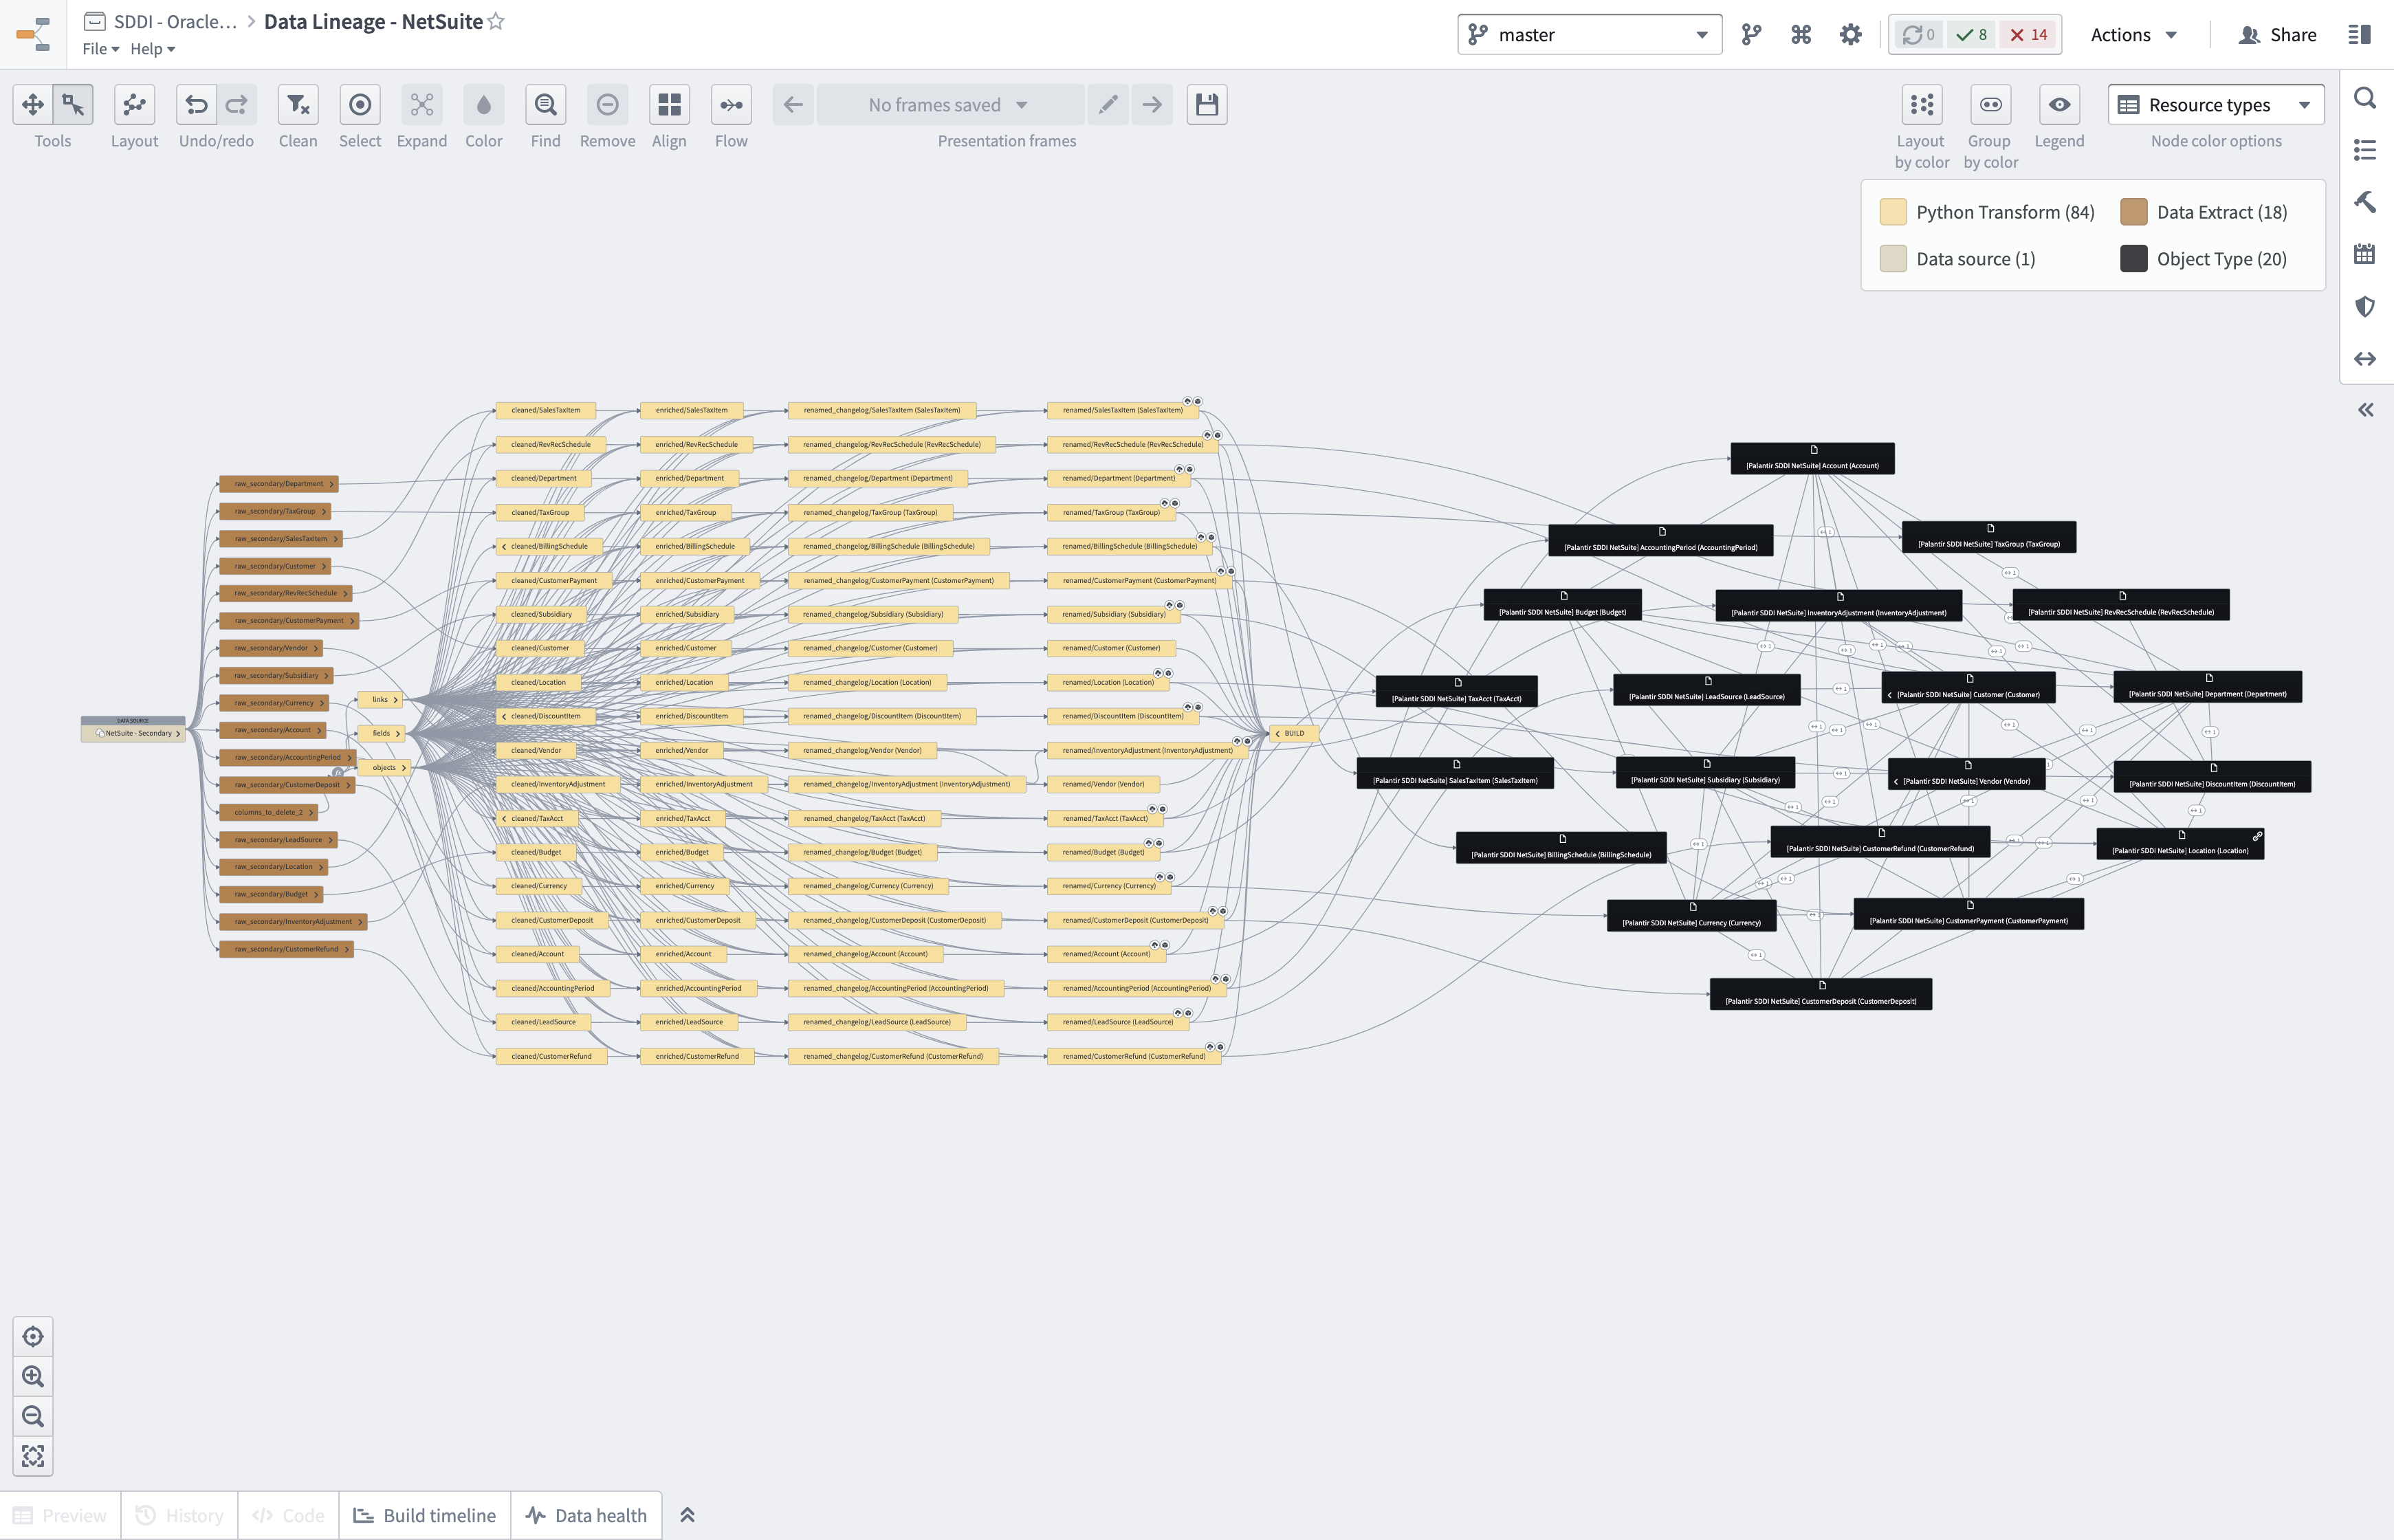Click the Object Type color swatch

point(2133,259)
